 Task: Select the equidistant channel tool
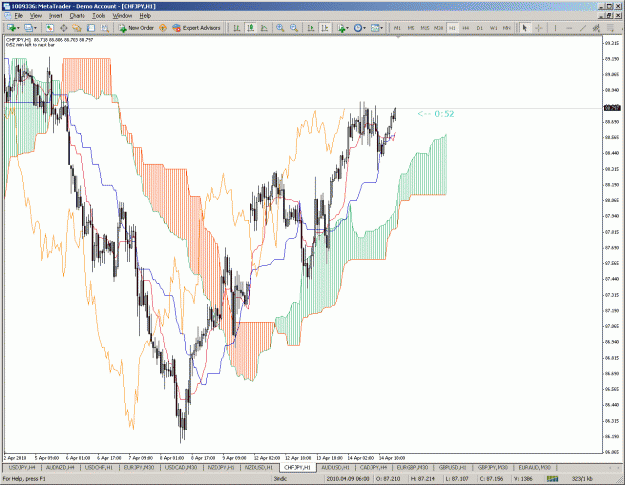coord(596,28)
